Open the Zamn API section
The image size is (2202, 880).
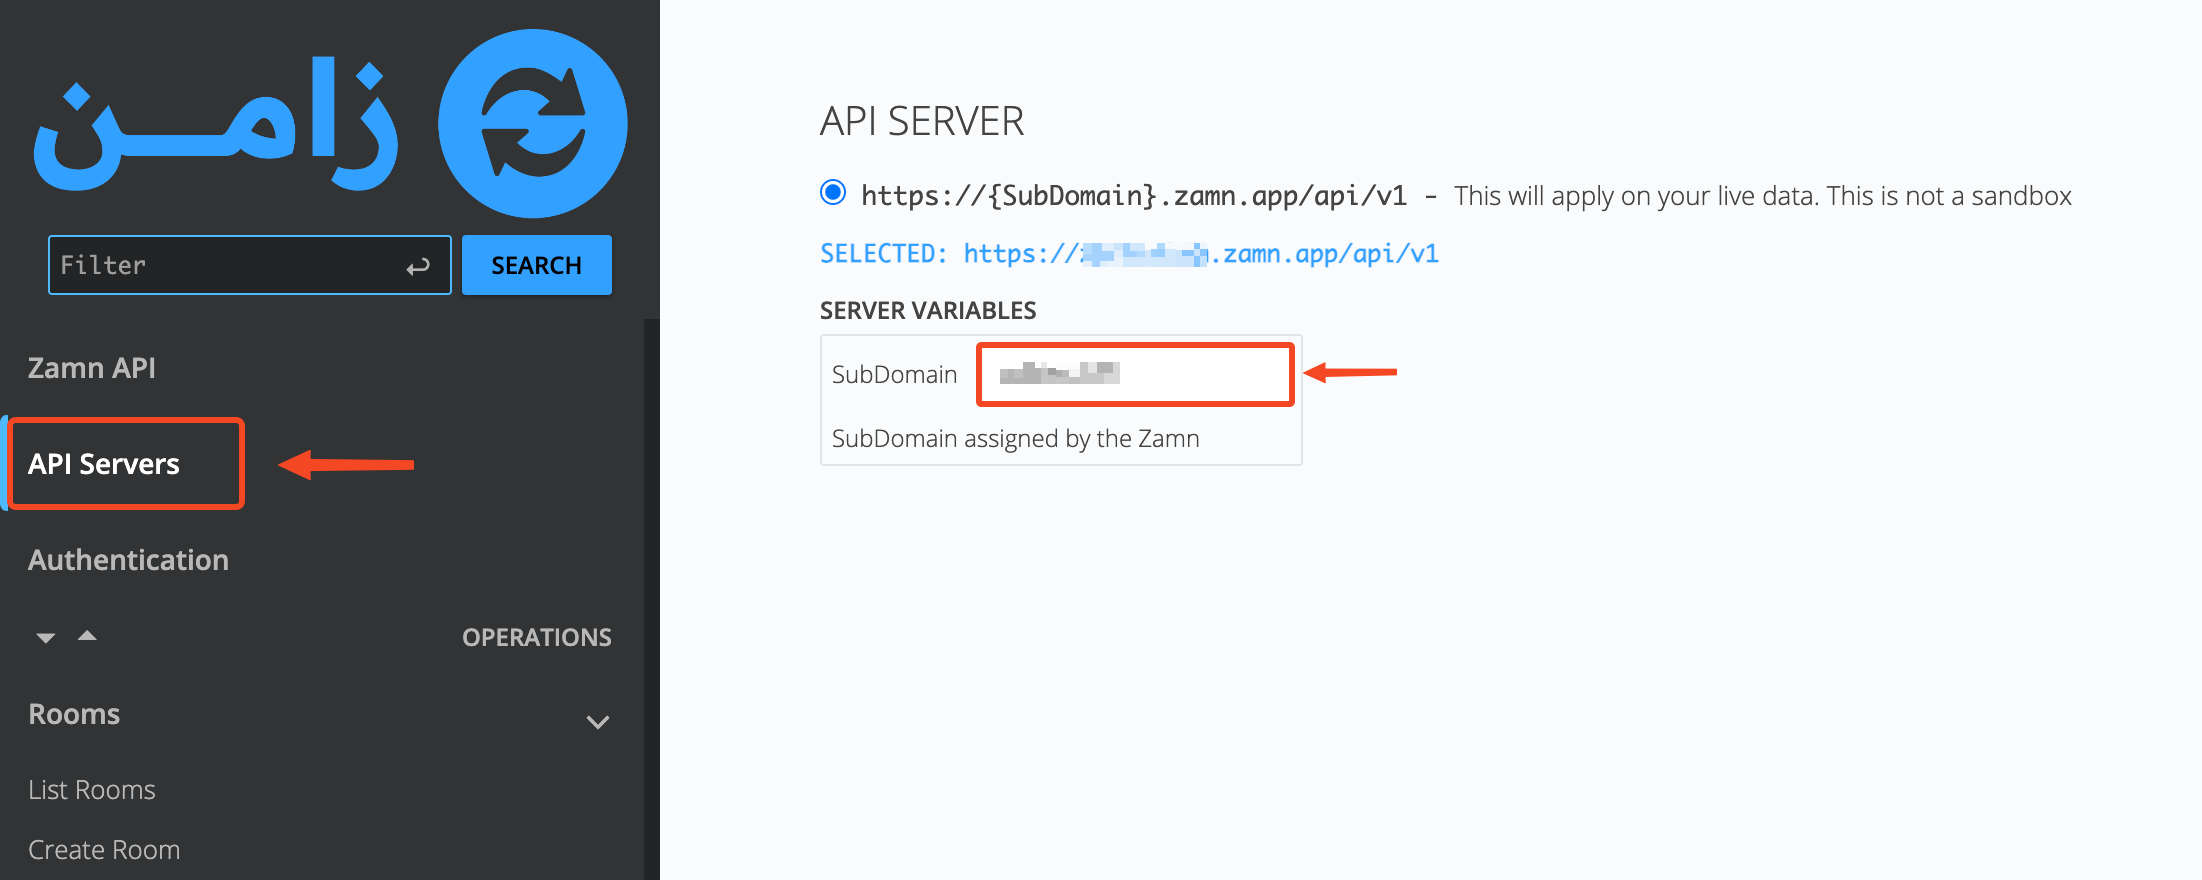(92, 368)
